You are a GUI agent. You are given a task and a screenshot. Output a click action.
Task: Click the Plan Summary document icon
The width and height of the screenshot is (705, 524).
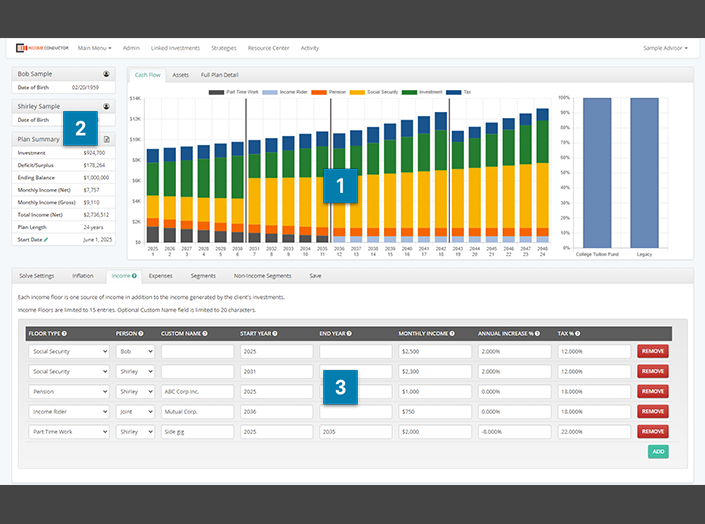tap(106, 139)
